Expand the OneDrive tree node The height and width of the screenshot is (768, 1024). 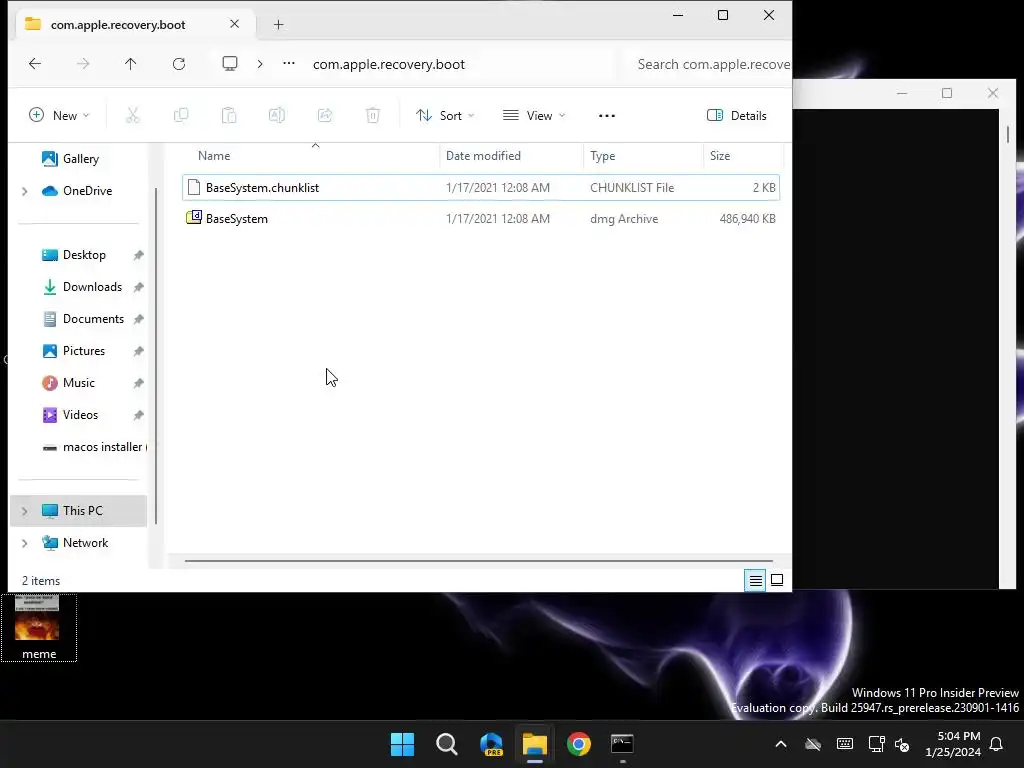coord(25,191)
